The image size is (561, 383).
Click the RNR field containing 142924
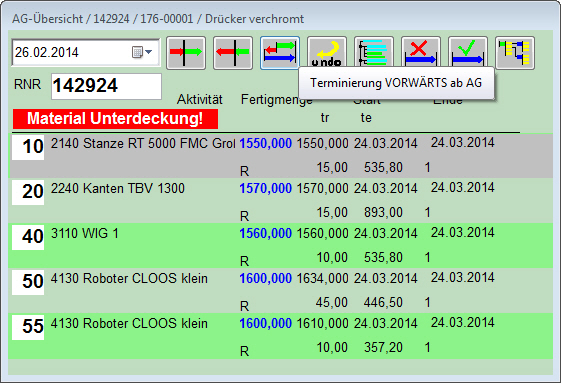click(106, 86)
